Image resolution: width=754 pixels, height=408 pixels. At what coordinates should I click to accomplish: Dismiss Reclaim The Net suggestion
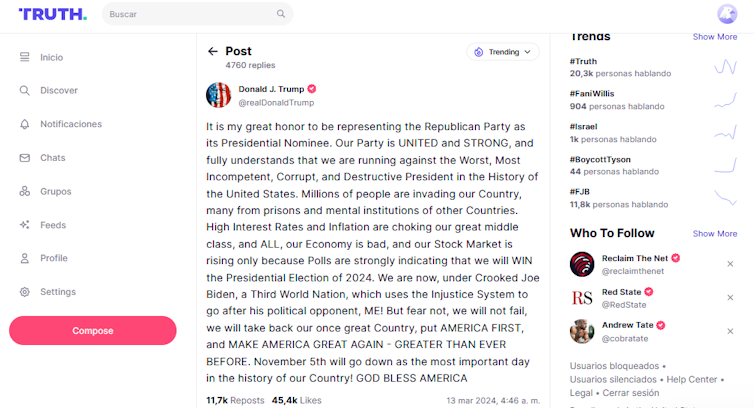tap(730, 264)
